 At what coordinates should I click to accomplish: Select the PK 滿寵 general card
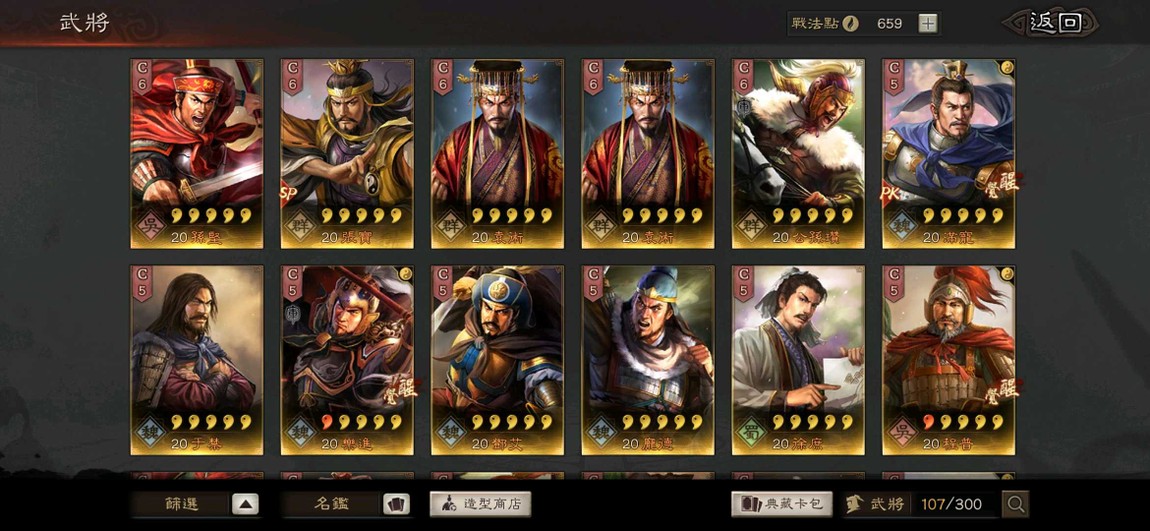[948, 154]
